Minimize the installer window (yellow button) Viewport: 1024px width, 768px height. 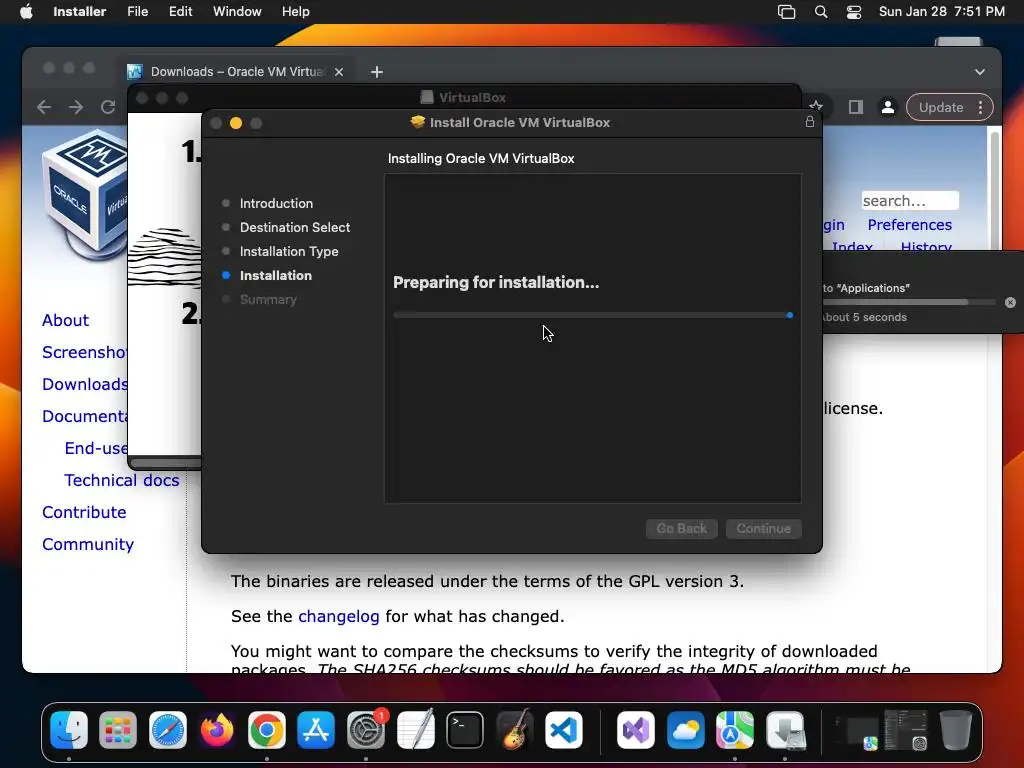(236, 123)
